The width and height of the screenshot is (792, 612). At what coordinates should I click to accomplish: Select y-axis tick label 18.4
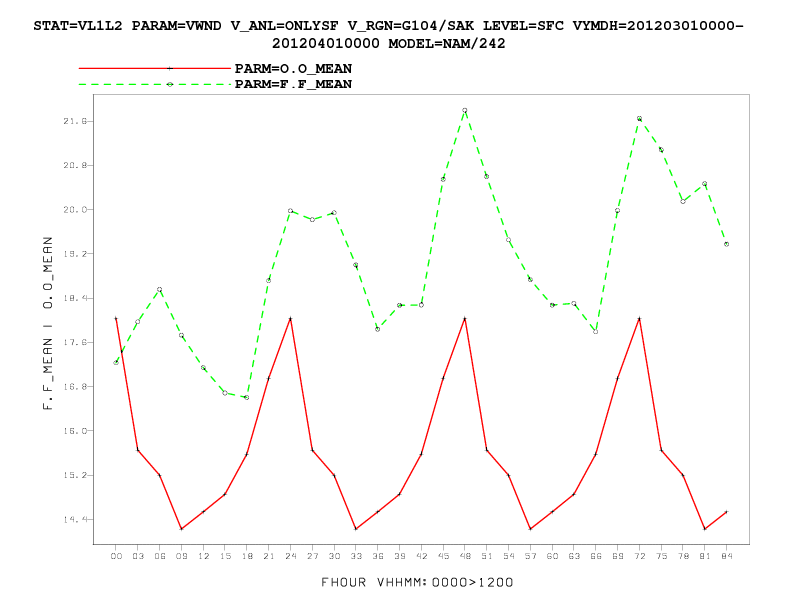tap(74, 298)
